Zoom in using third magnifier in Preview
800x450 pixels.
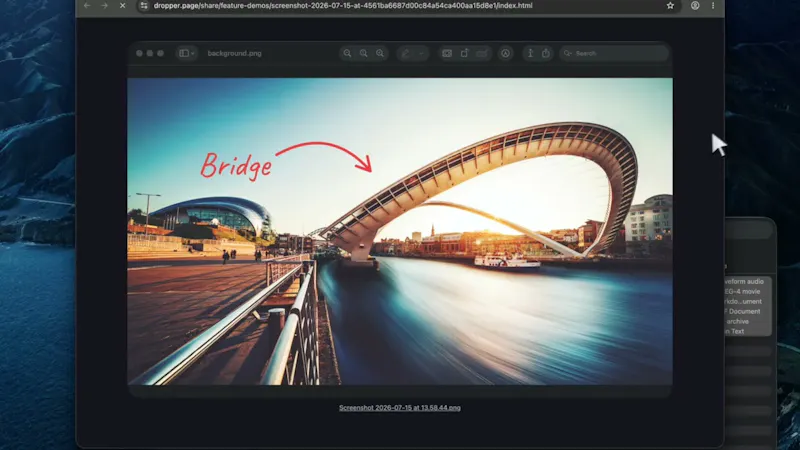380,53
